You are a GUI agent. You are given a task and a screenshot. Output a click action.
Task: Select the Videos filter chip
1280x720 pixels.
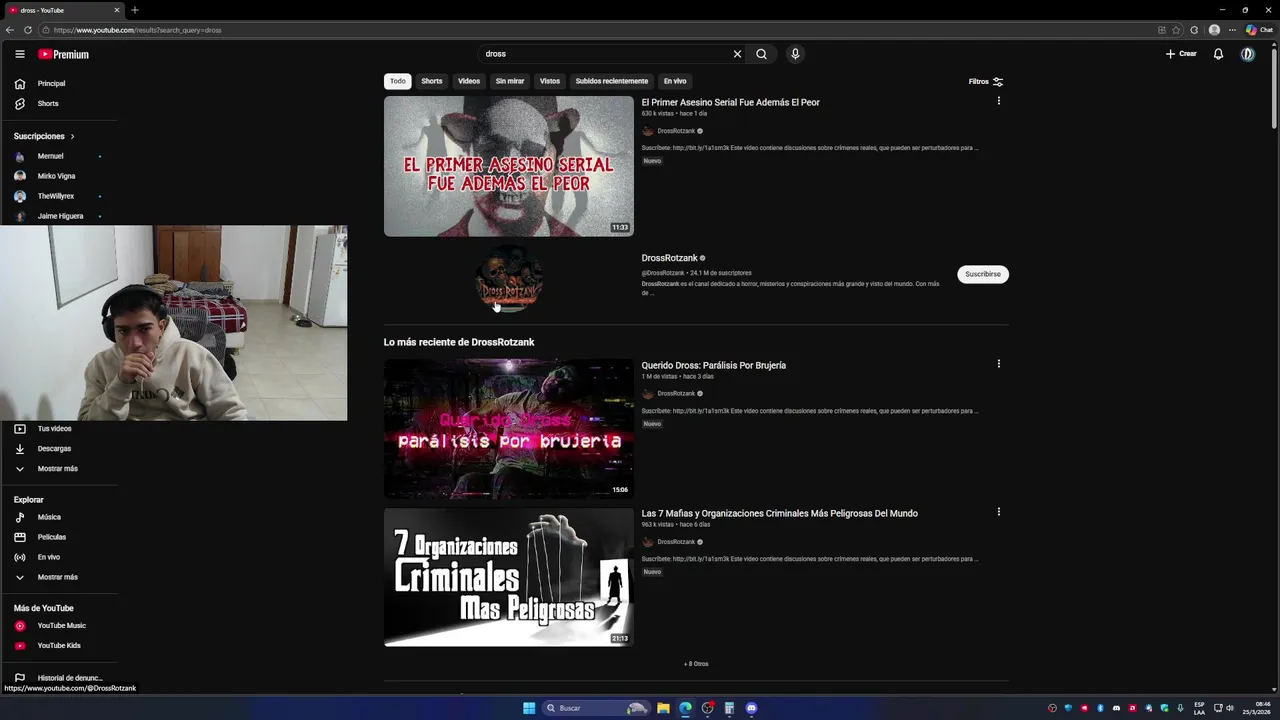[469, 81]
